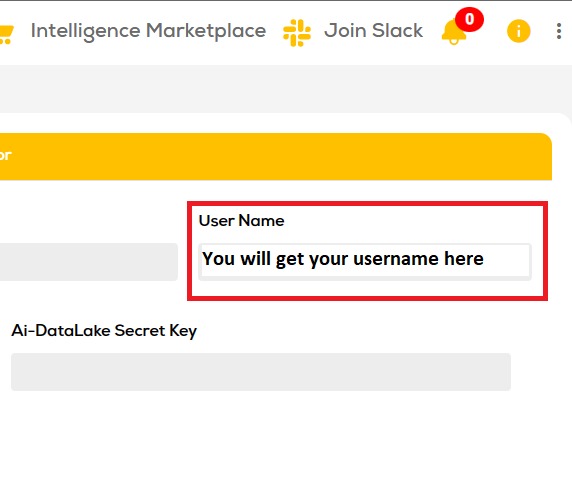This screenshot has width=572, height=500.
Task: Click the yellow shopping cart icon
Action: point(6,35)
